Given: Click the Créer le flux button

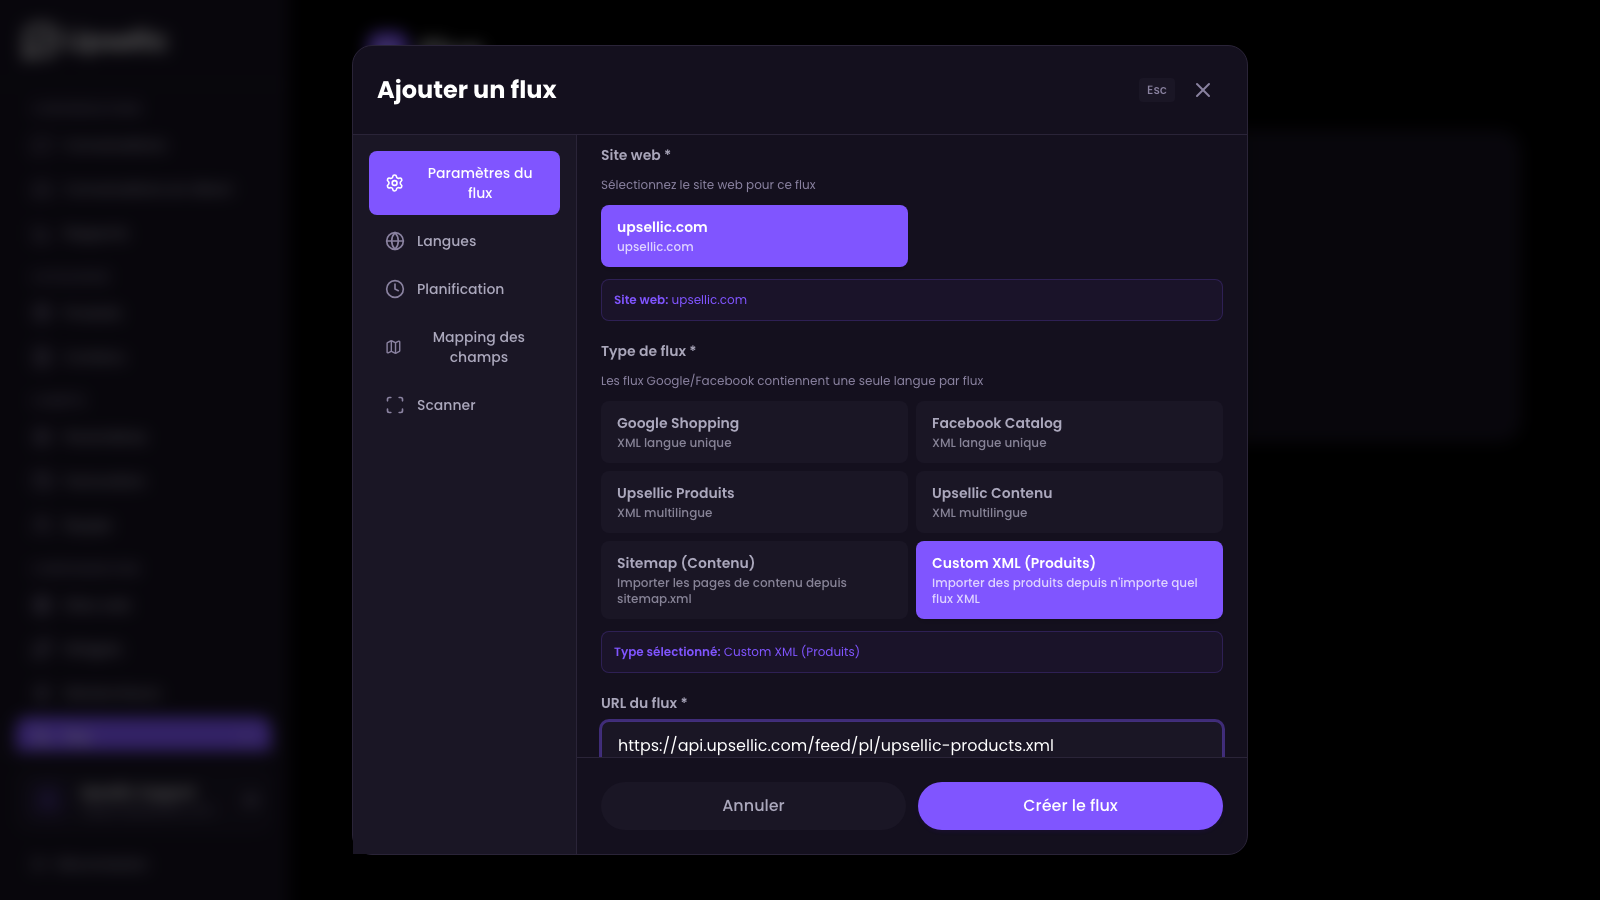Looking at the screenshot, I should tap(1070, 806).
